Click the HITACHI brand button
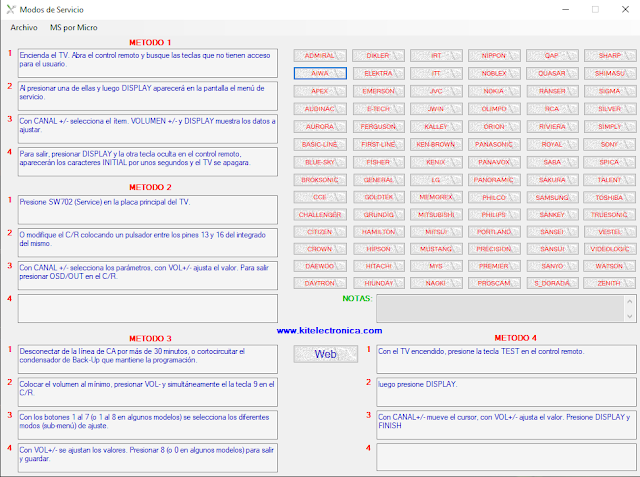The width and height of the screenshot is (640, 477). (378, 266)
